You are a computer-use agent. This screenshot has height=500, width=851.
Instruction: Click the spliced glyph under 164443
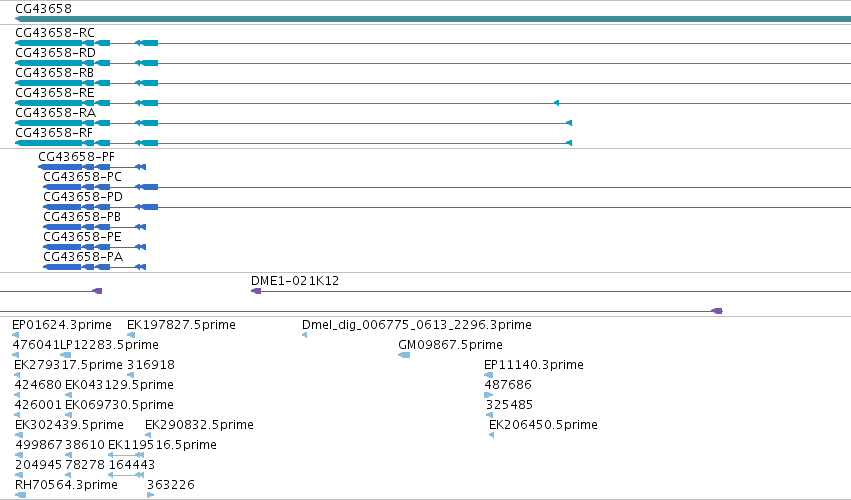(126, 475)
